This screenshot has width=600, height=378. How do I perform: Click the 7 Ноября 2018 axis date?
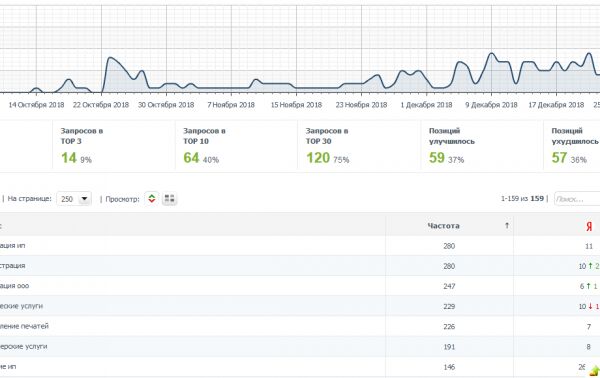coord(231,104)
